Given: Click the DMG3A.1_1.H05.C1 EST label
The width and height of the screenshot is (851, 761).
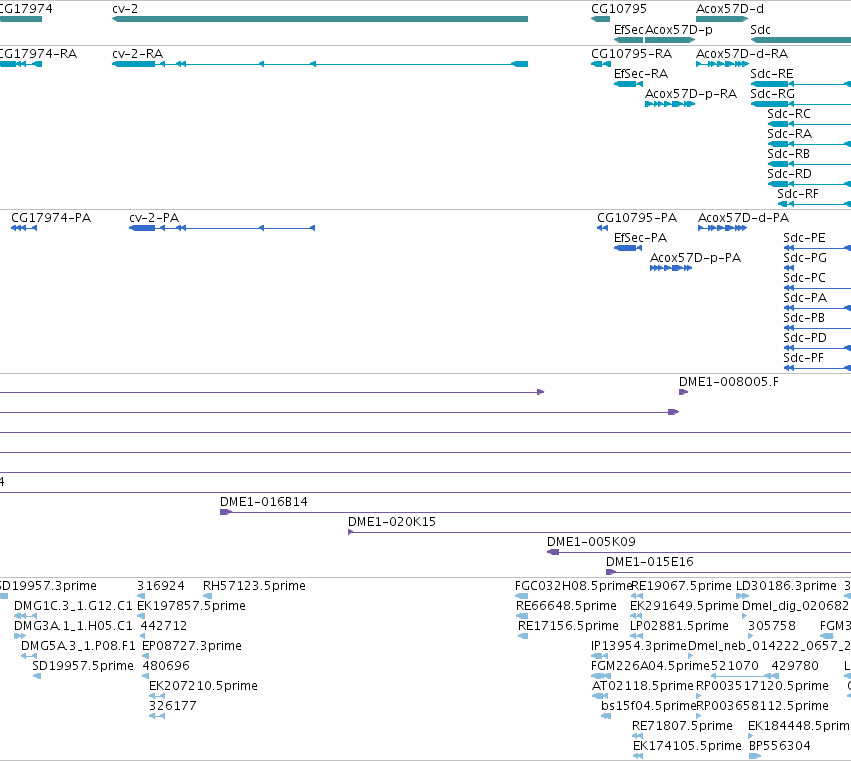Looking at the screenshot, I should (x=73, y=626).
